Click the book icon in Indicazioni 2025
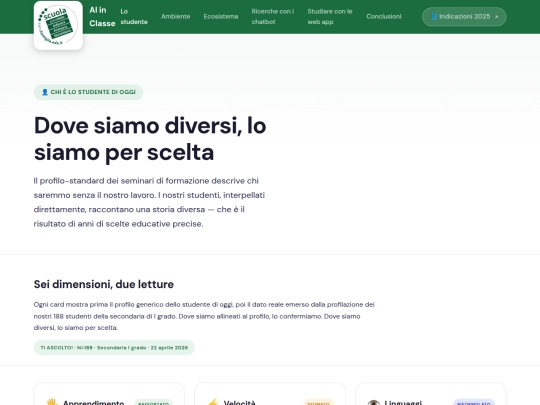Screen dimensions: 540x405 click(x=434, y=17)
